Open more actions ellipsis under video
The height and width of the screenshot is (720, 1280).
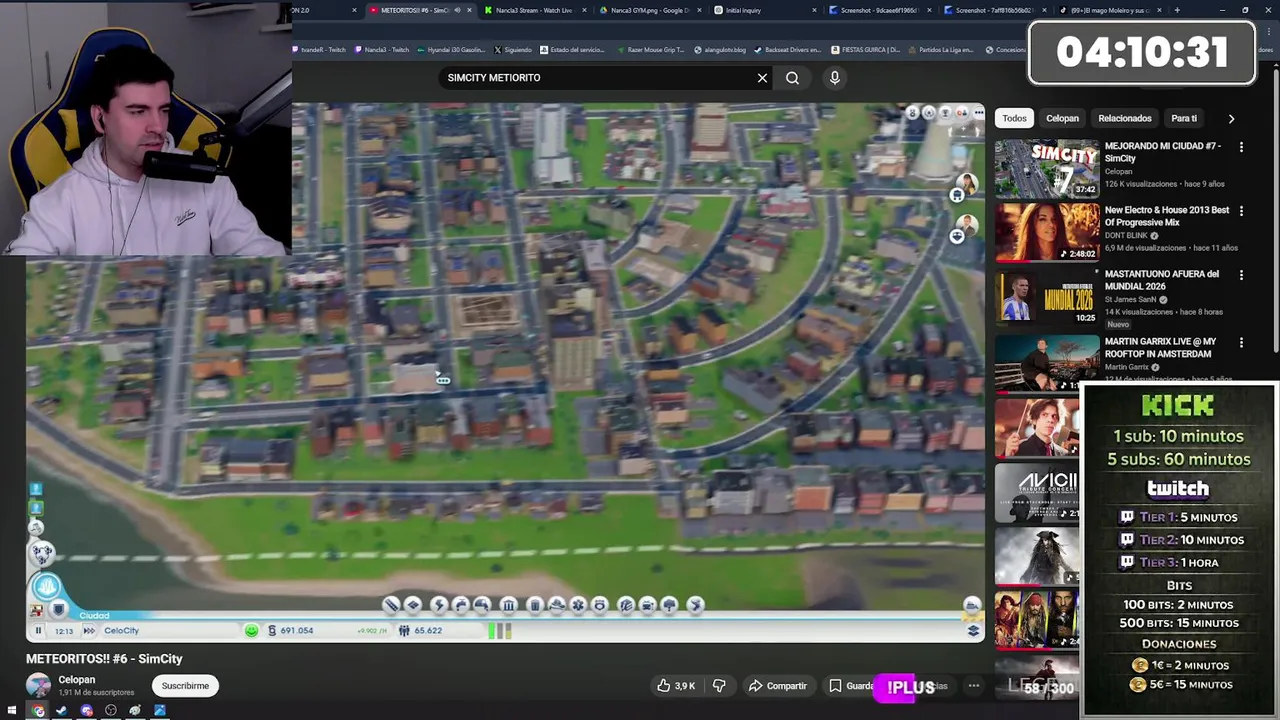point(973,686)
